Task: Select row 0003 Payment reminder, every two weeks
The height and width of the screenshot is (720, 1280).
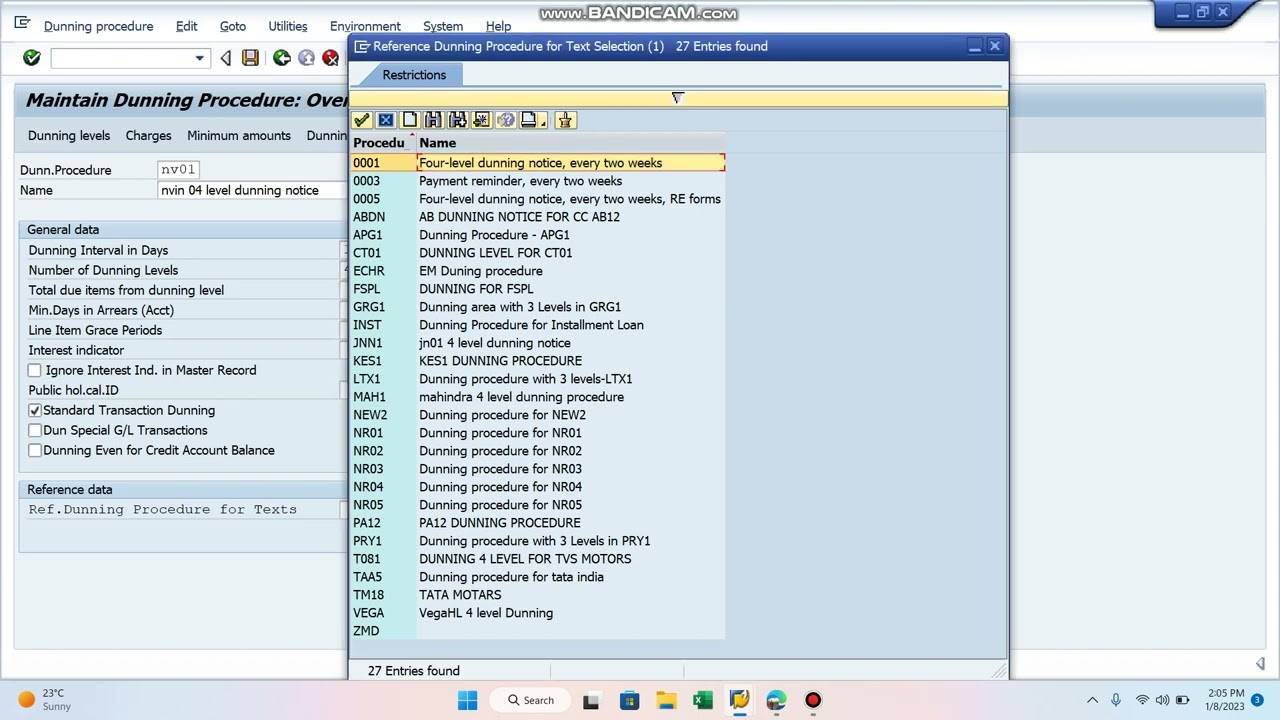Action: [x=538, y=181]
